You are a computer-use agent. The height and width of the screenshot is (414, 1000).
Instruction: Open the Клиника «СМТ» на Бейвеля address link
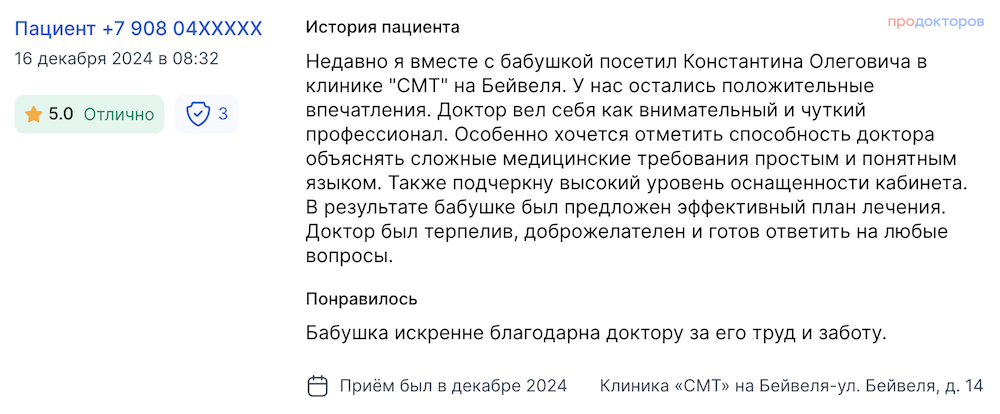791,386
